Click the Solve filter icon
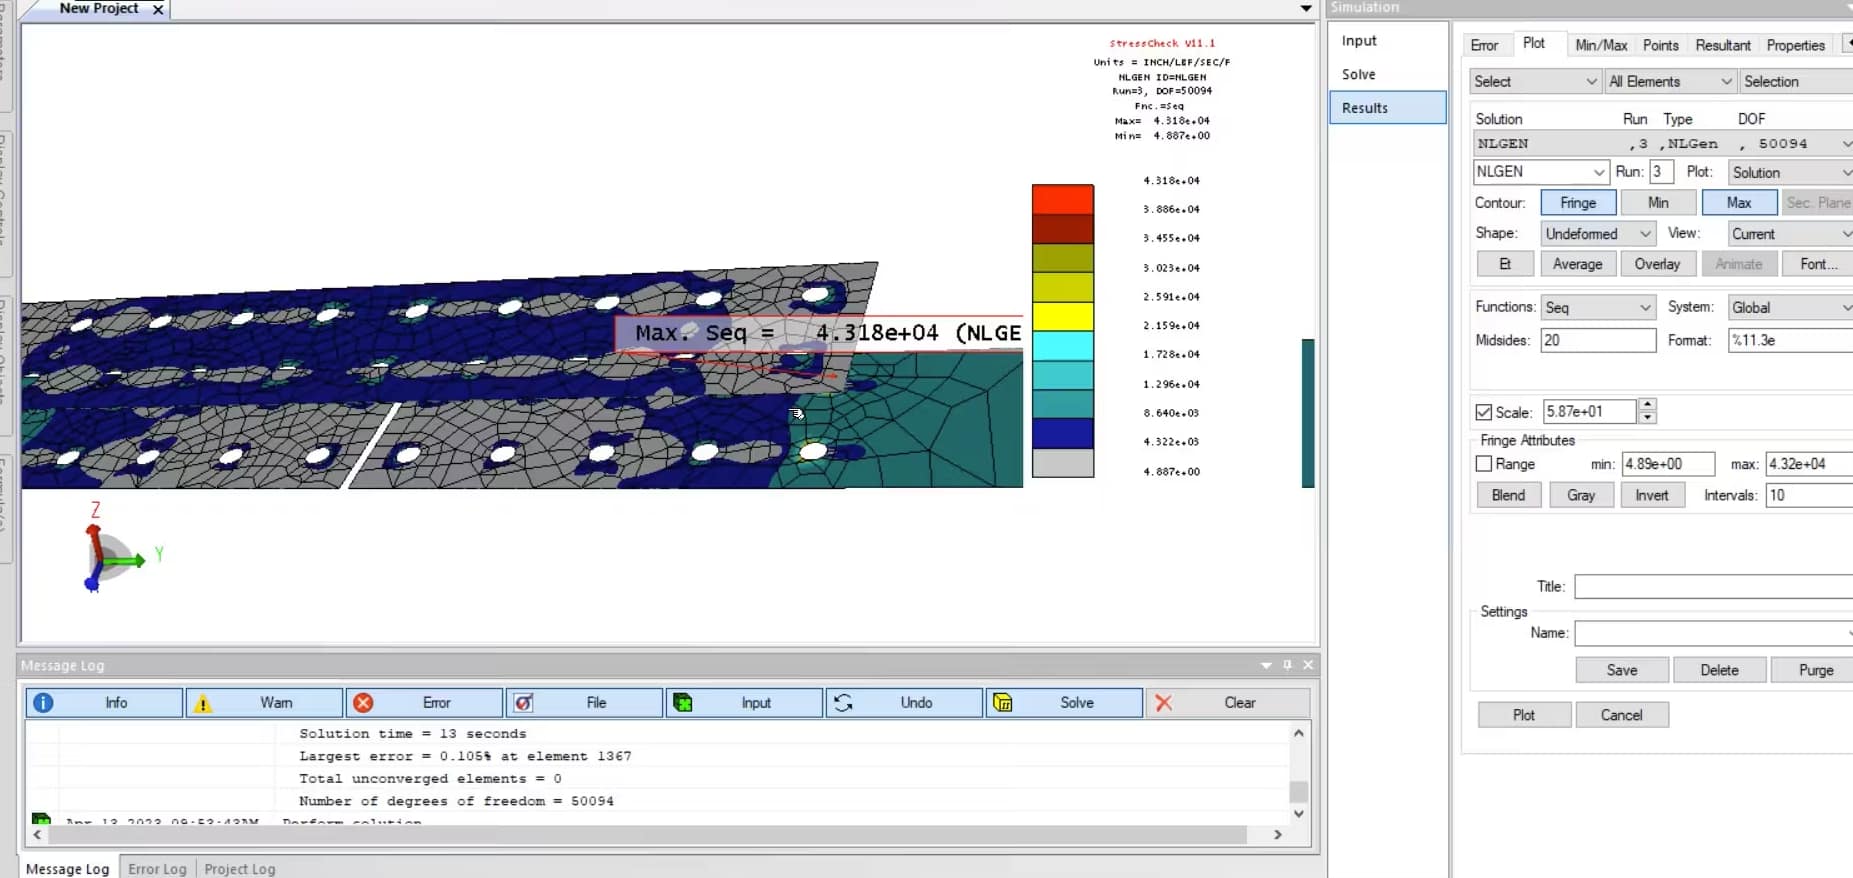The height and width of the screenshot is (878, 1853). tap(1003, 703)
